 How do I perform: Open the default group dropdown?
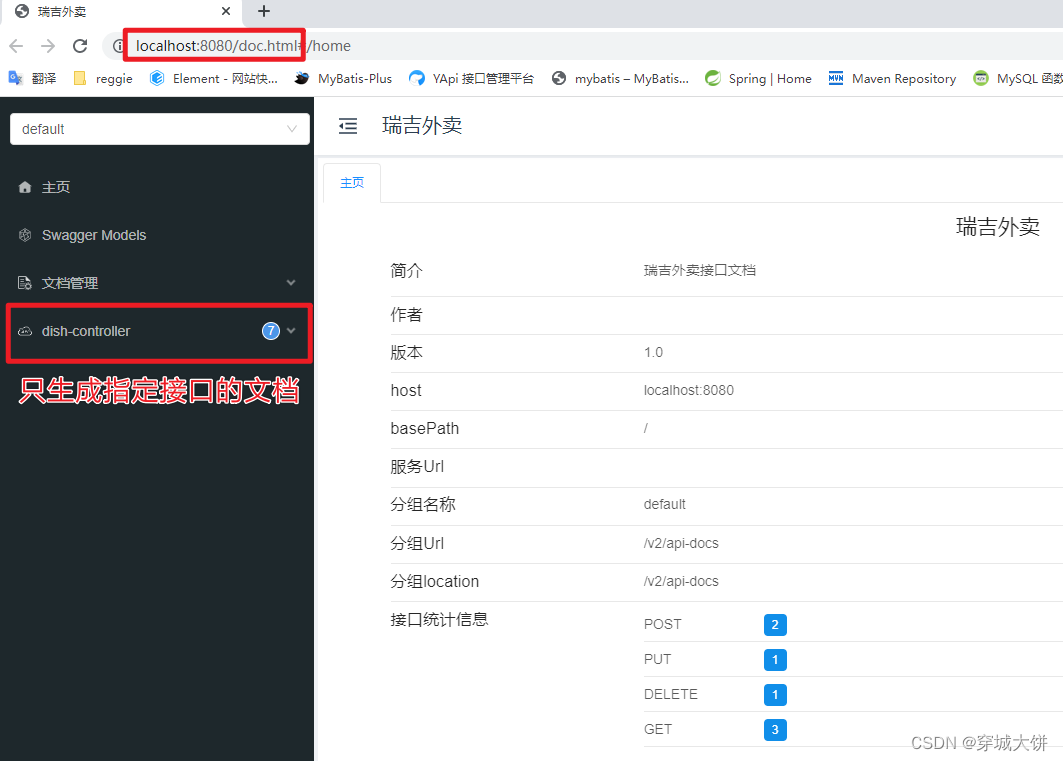tap(159, 129)
